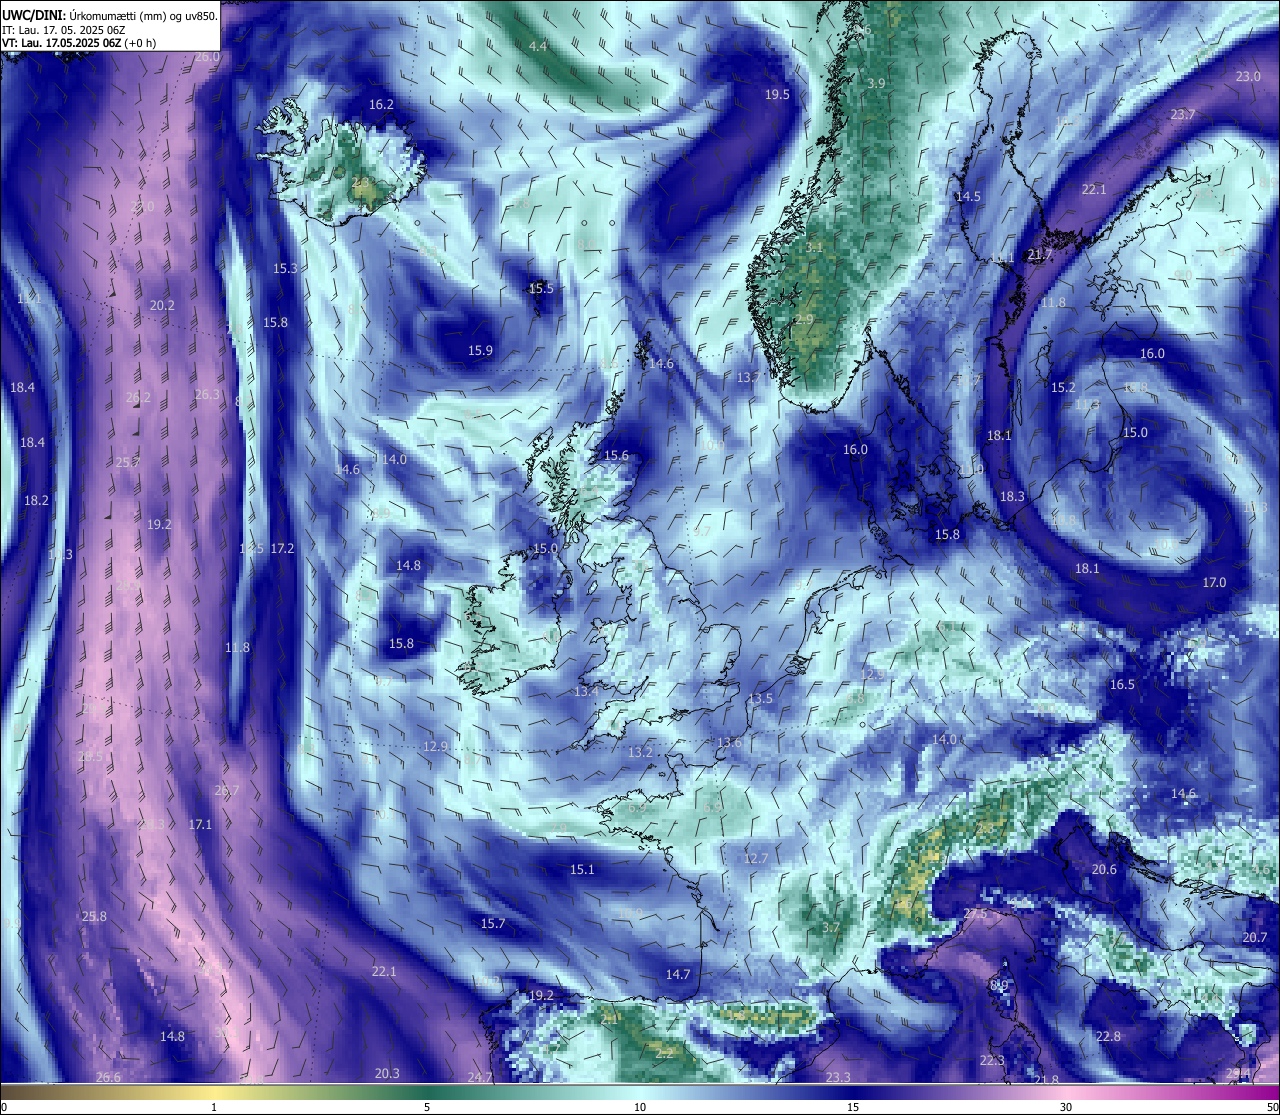Image resolution: width=1280 pixels, height=1115 pixels.
Task: Click the 22.3 value near Sardinia
Action: (x=992, y=1060)
